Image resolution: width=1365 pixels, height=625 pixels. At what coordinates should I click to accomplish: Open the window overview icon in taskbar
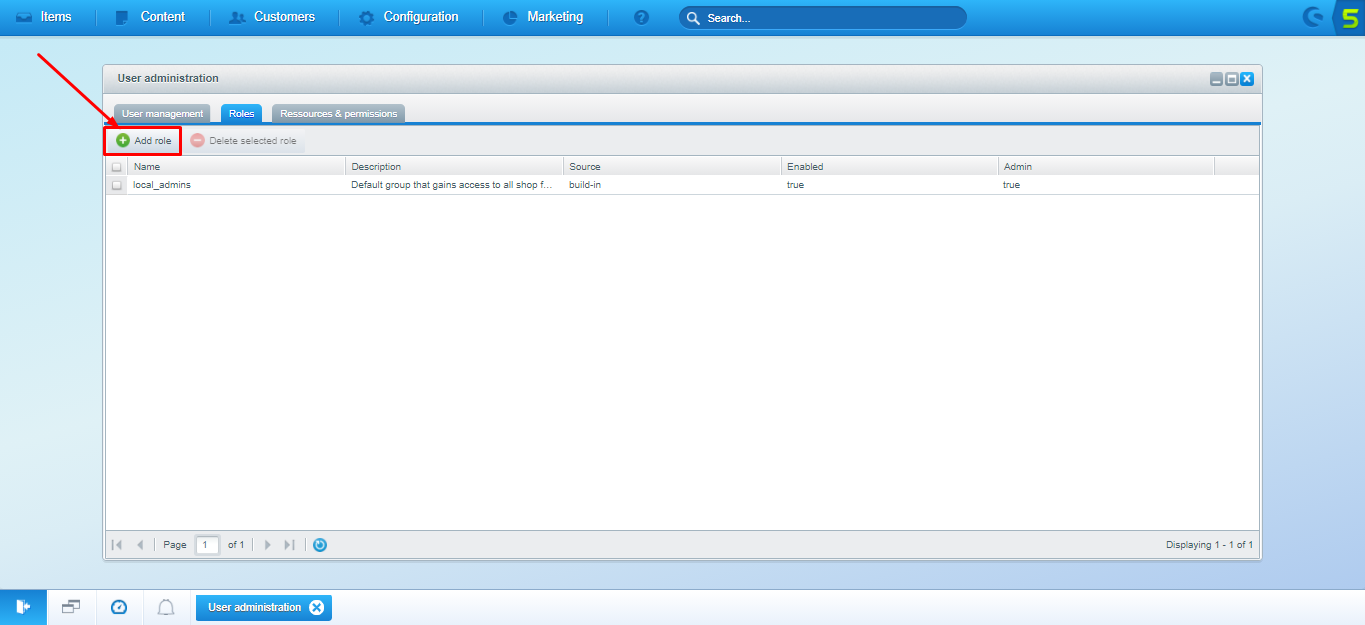pos(71,607)
